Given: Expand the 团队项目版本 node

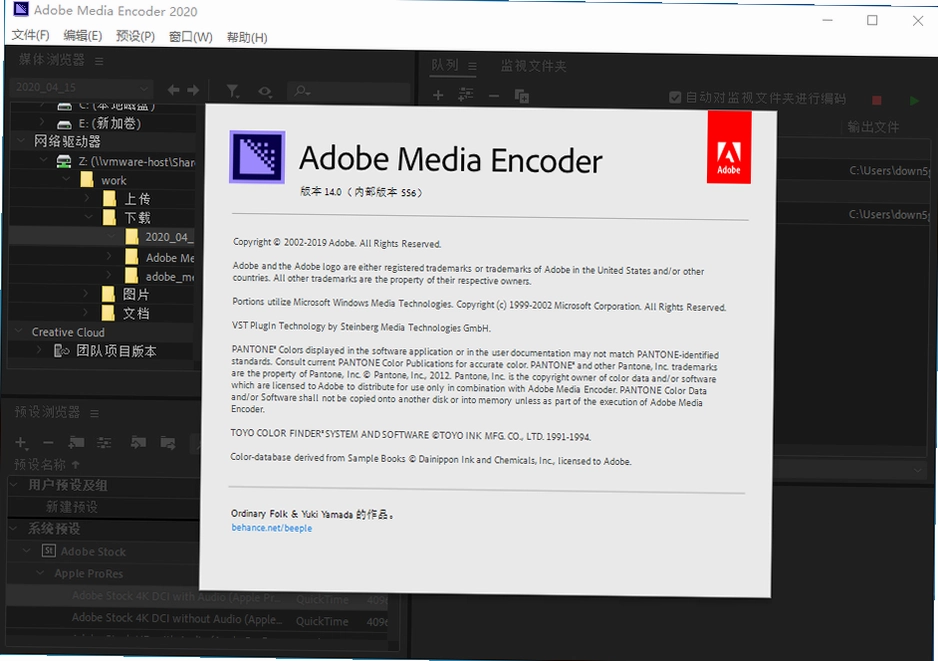Looking at the screenshot, I should (39, 350).
